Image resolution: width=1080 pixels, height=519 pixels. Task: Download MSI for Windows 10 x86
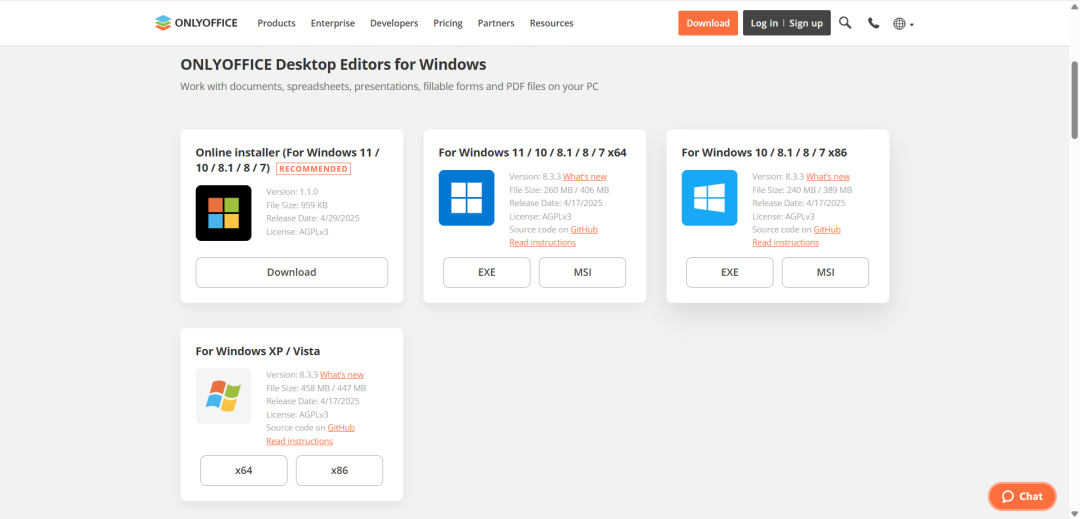pos(825,273)
